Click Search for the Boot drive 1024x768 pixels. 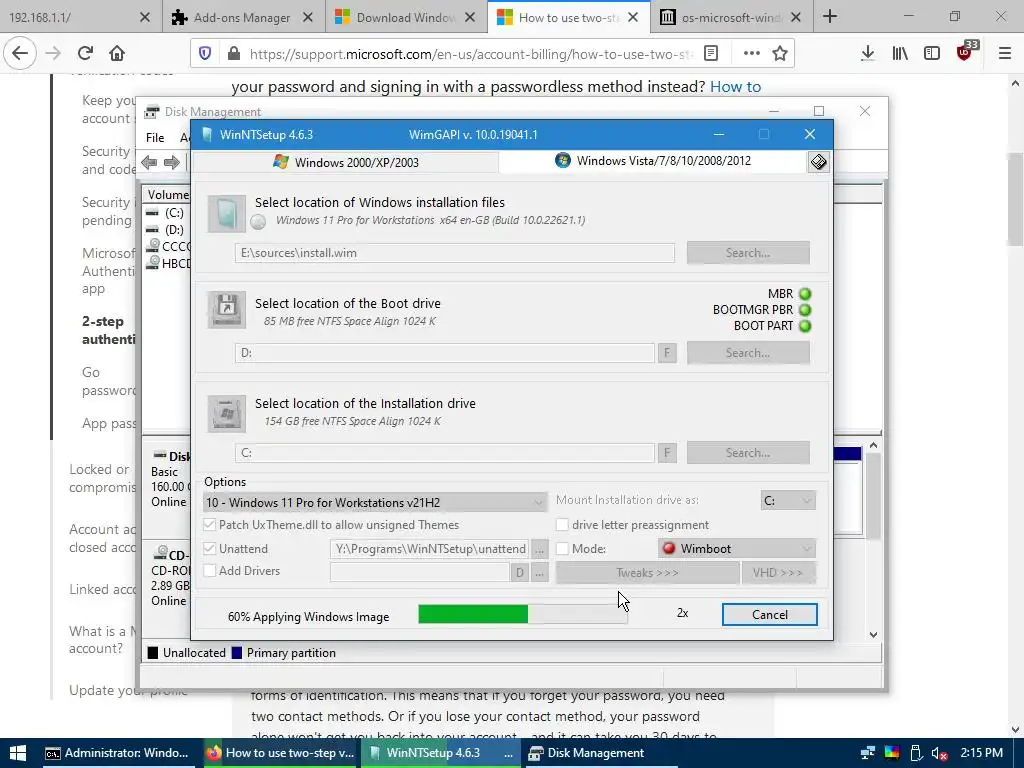coord(748,353)
